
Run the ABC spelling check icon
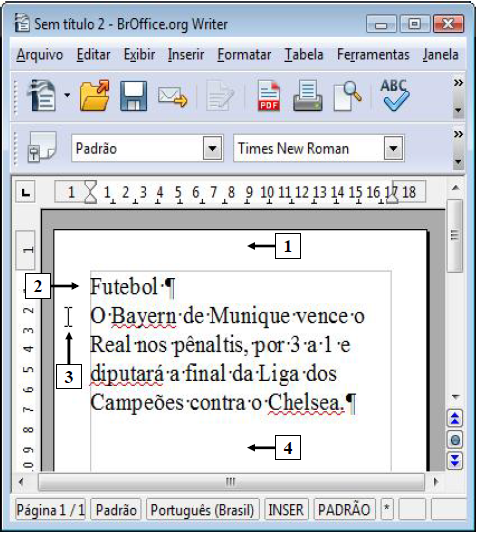pos(394,95)
